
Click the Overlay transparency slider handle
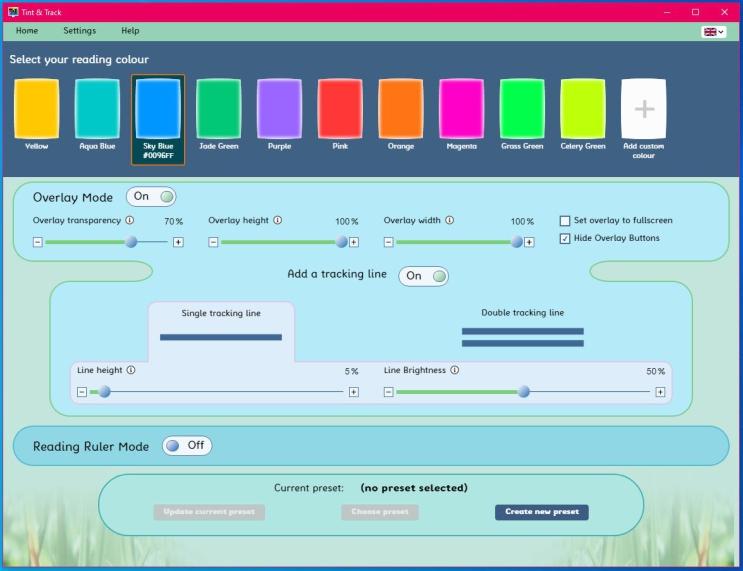tap(131, 242)
